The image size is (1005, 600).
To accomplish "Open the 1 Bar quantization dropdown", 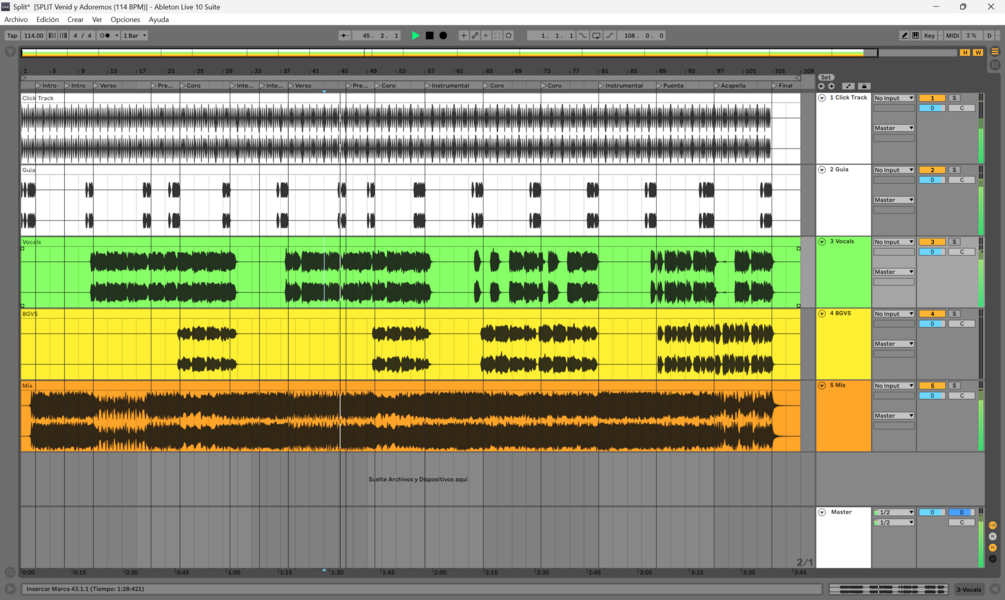I will (135, 36).
